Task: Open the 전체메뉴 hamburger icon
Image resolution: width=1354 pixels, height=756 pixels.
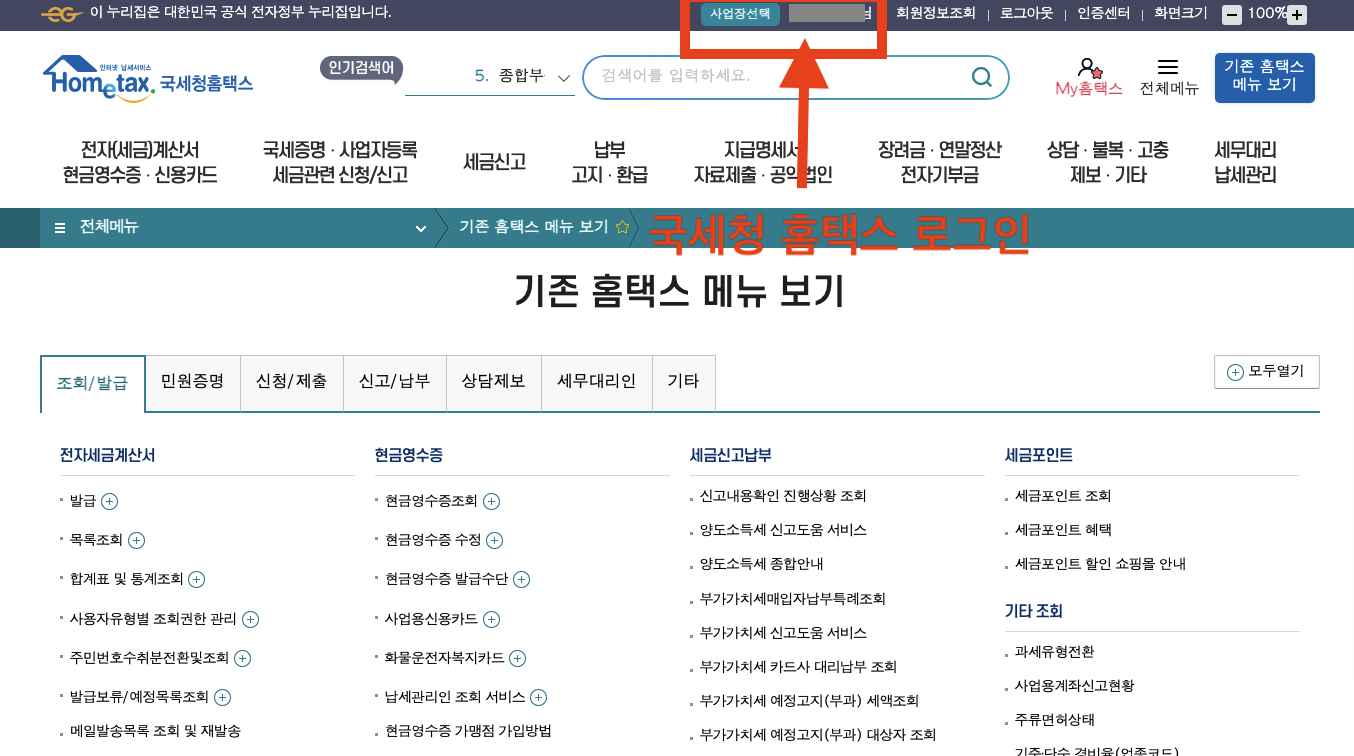Action: (x=1168, y=67)
